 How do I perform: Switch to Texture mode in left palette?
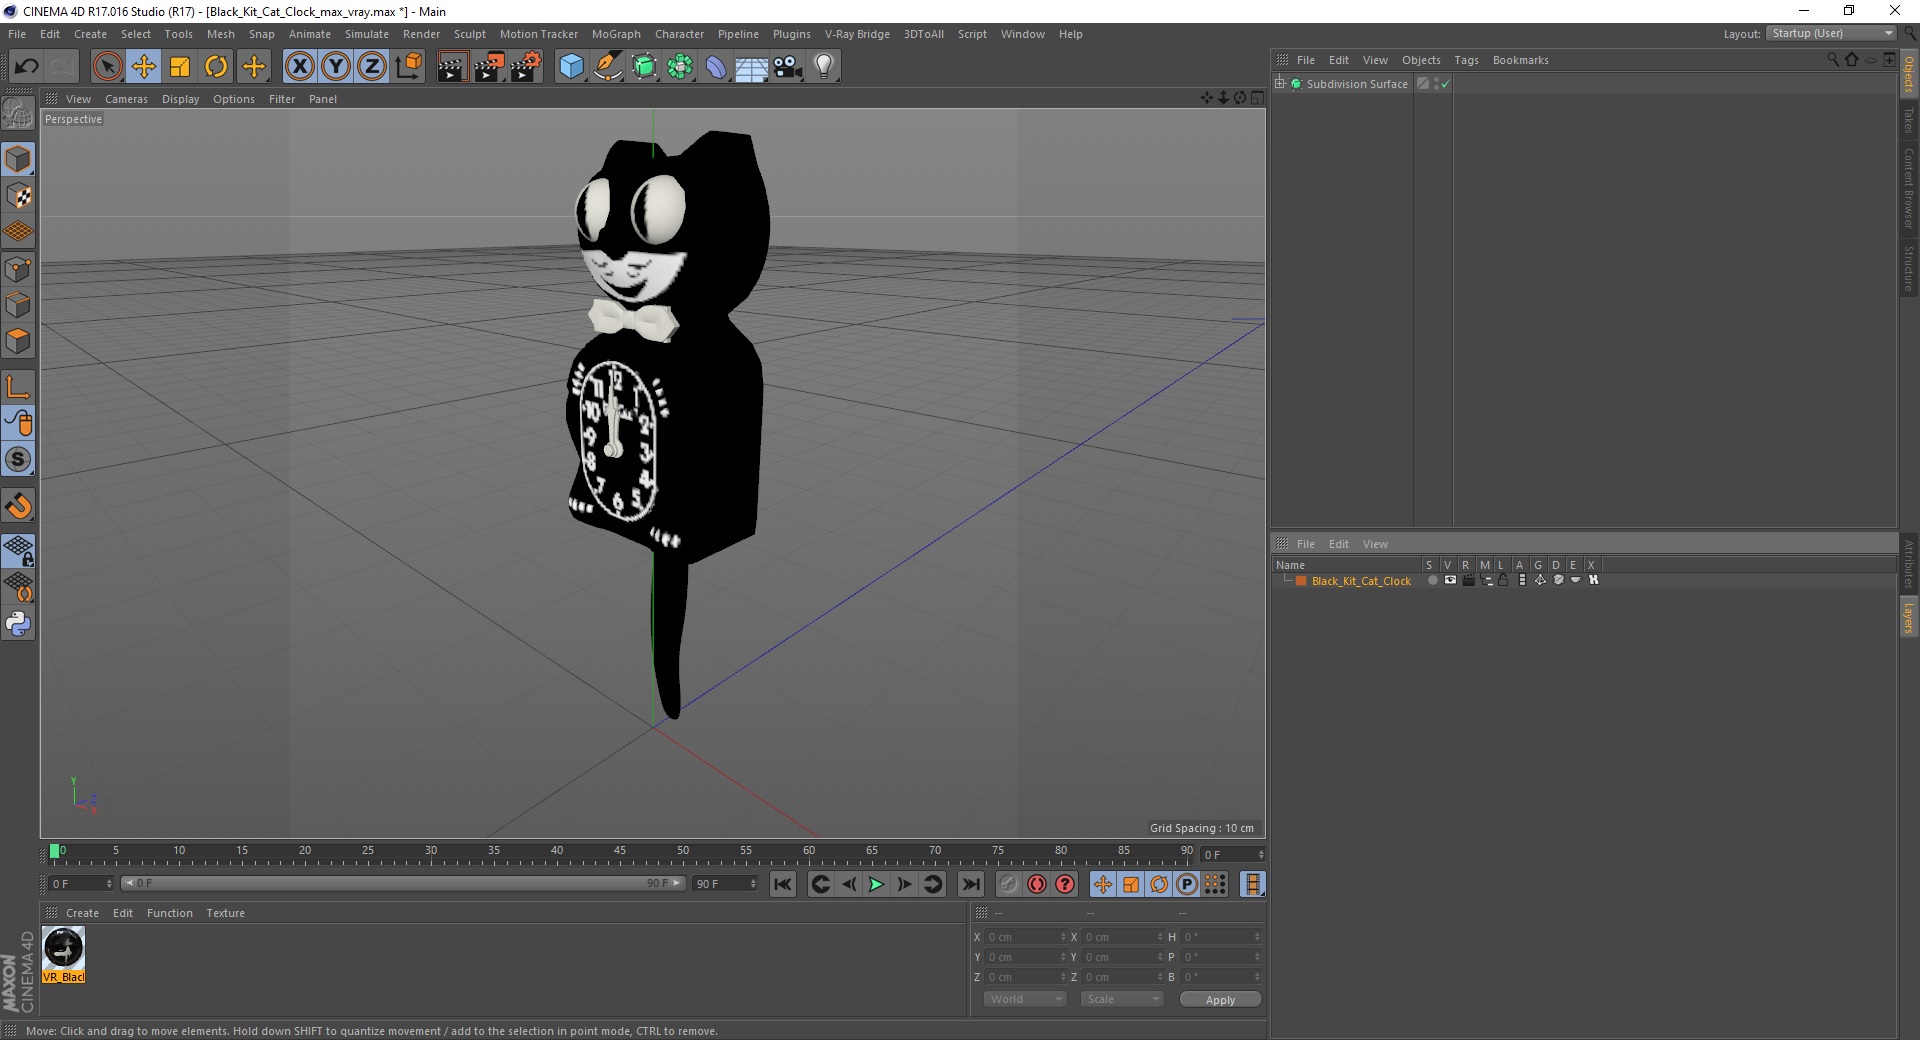18,196
